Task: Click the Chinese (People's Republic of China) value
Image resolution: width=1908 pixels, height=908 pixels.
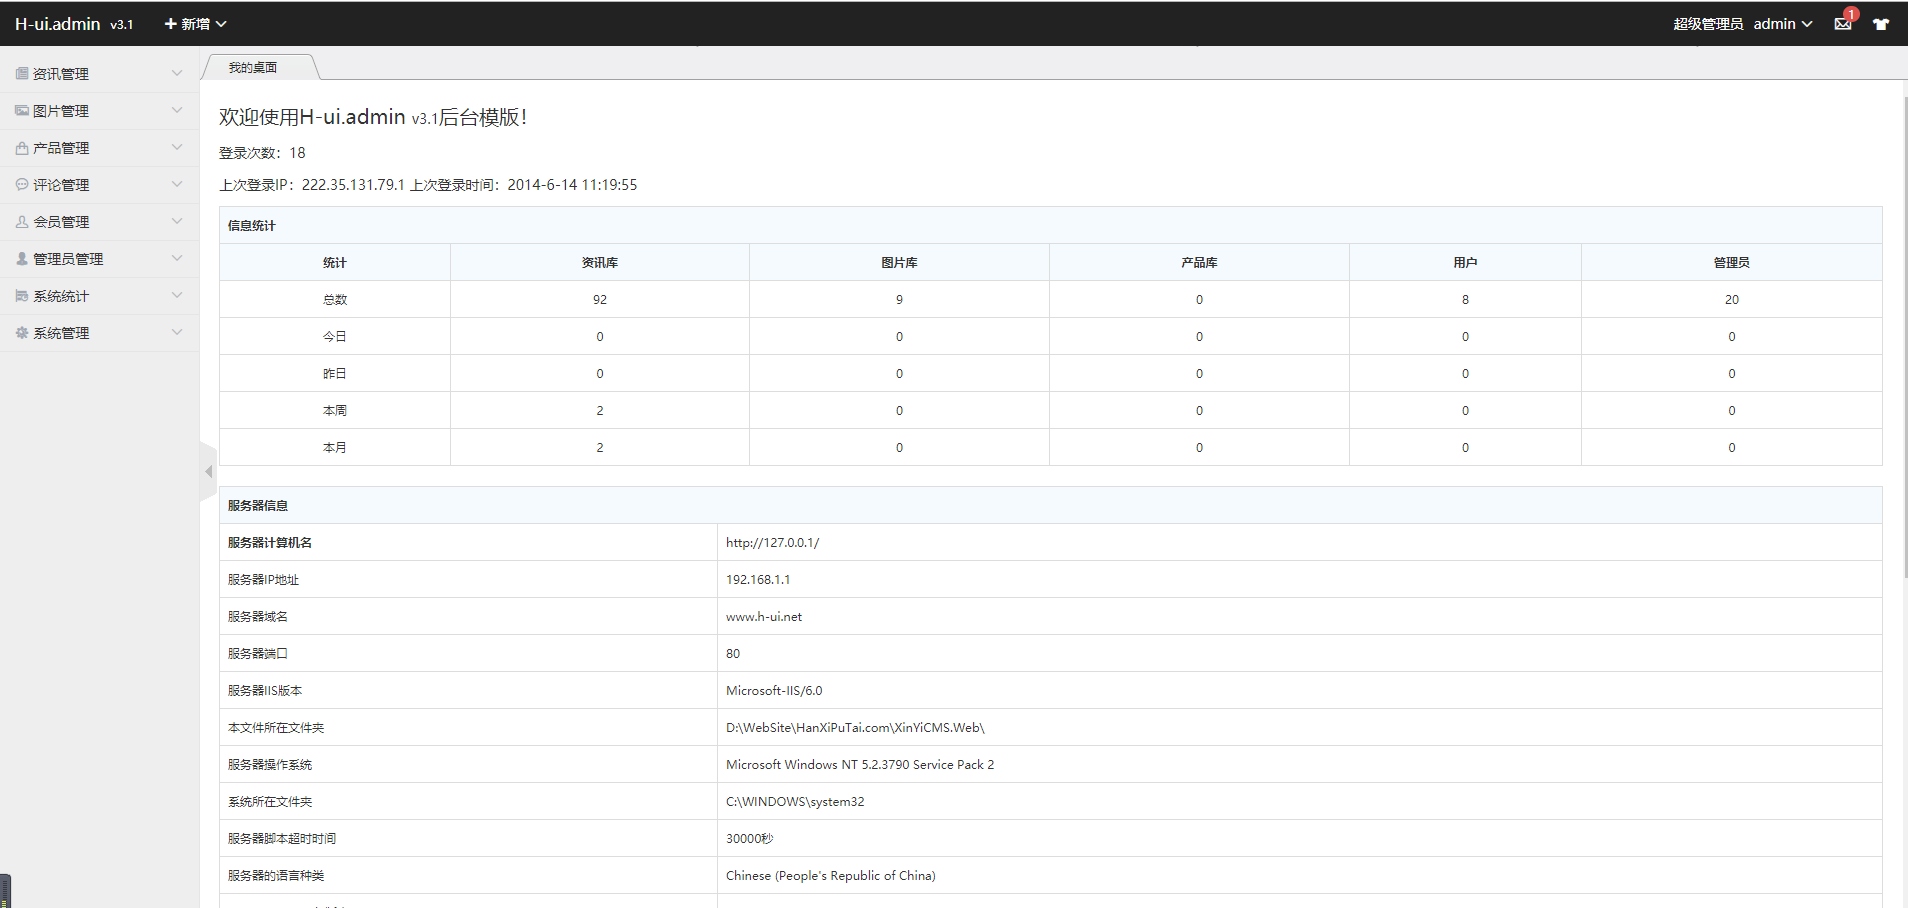Action: coord(831,876)
